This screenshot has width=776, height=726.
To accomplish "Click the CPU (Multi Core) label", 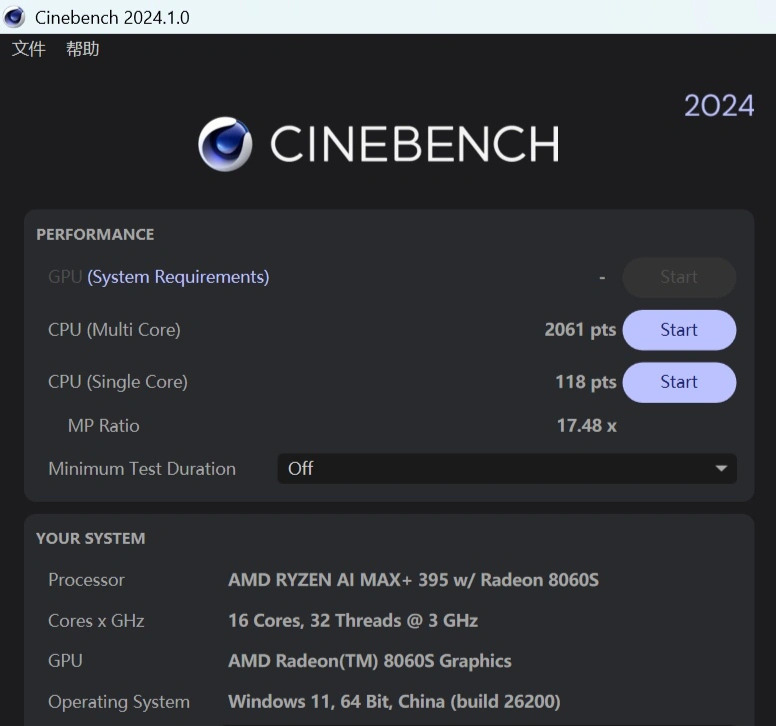I will pos(114,330).
